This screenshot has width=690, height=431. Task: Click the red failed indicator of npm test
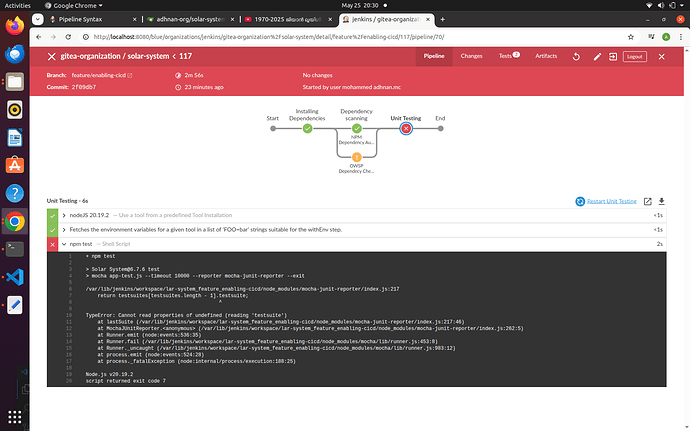(x=52, y=244)
